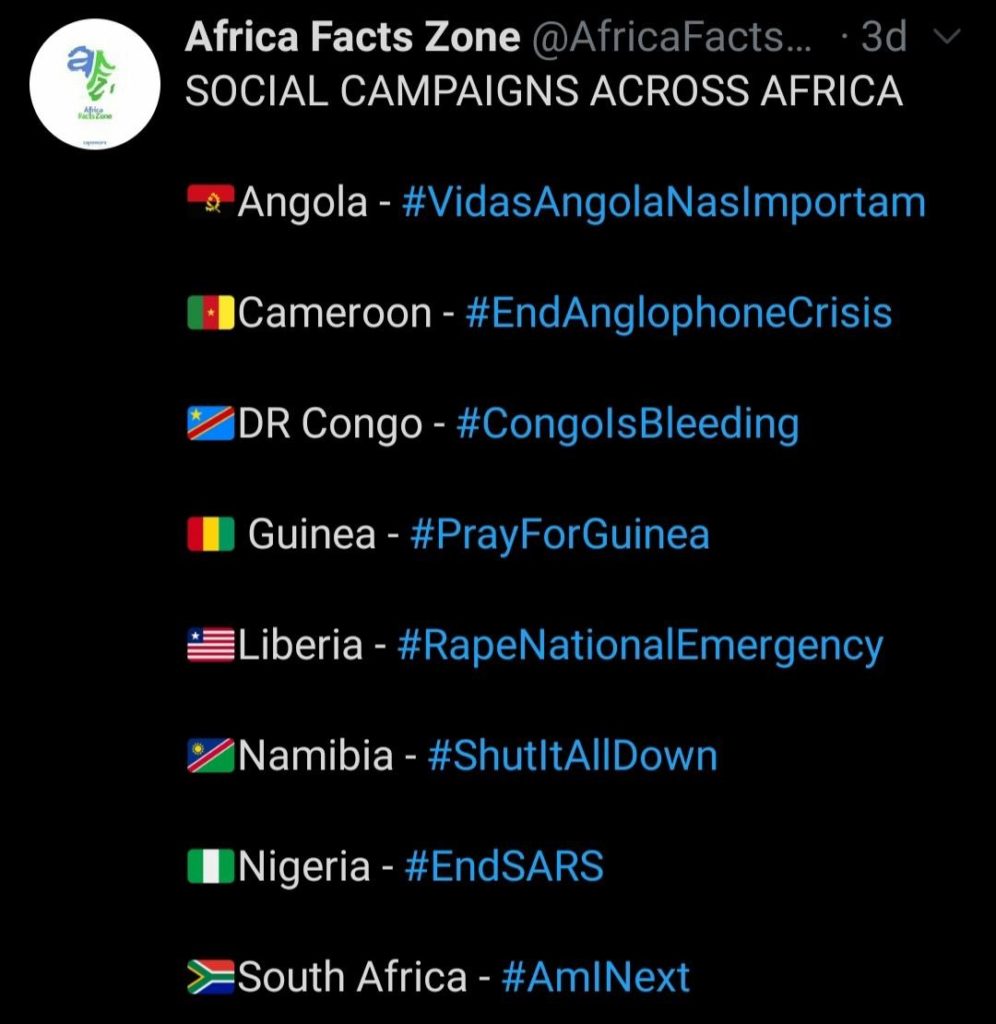Click the DR Congo flag emoji
This screenshot has width=996, height=1024.
(x=208, y=422)
